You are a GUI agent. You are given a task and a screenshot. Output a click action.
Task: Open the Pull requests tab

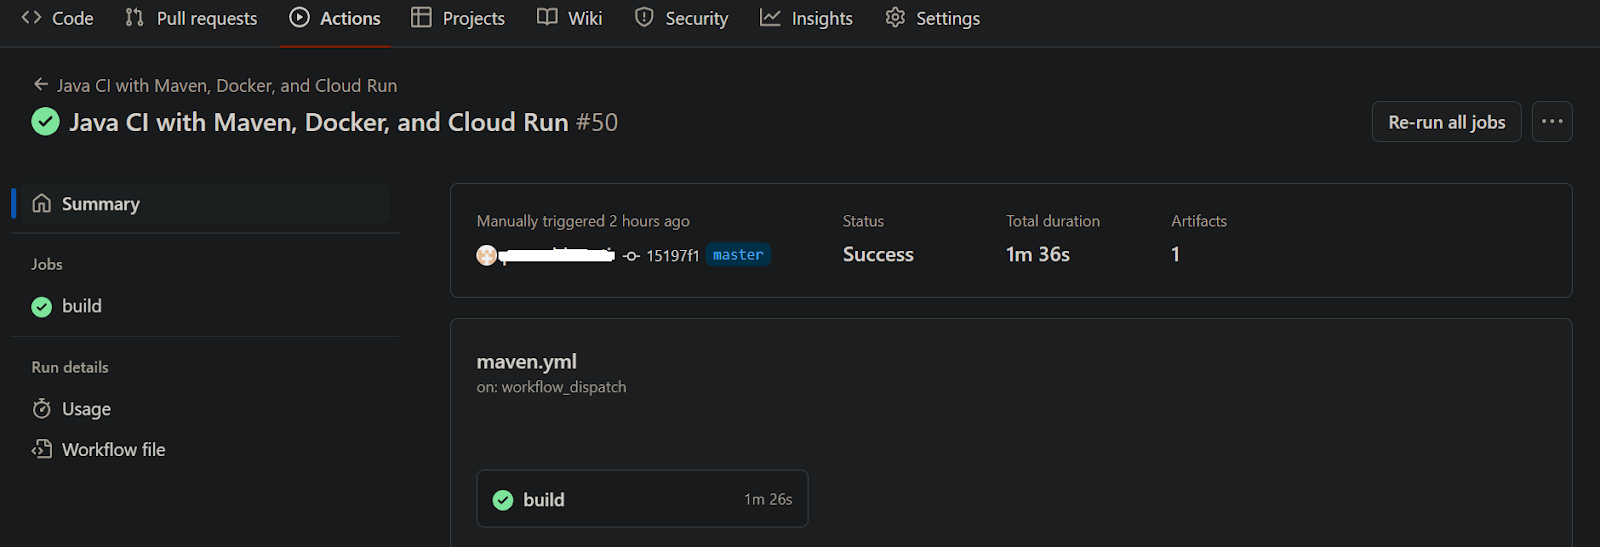(191, 18)
